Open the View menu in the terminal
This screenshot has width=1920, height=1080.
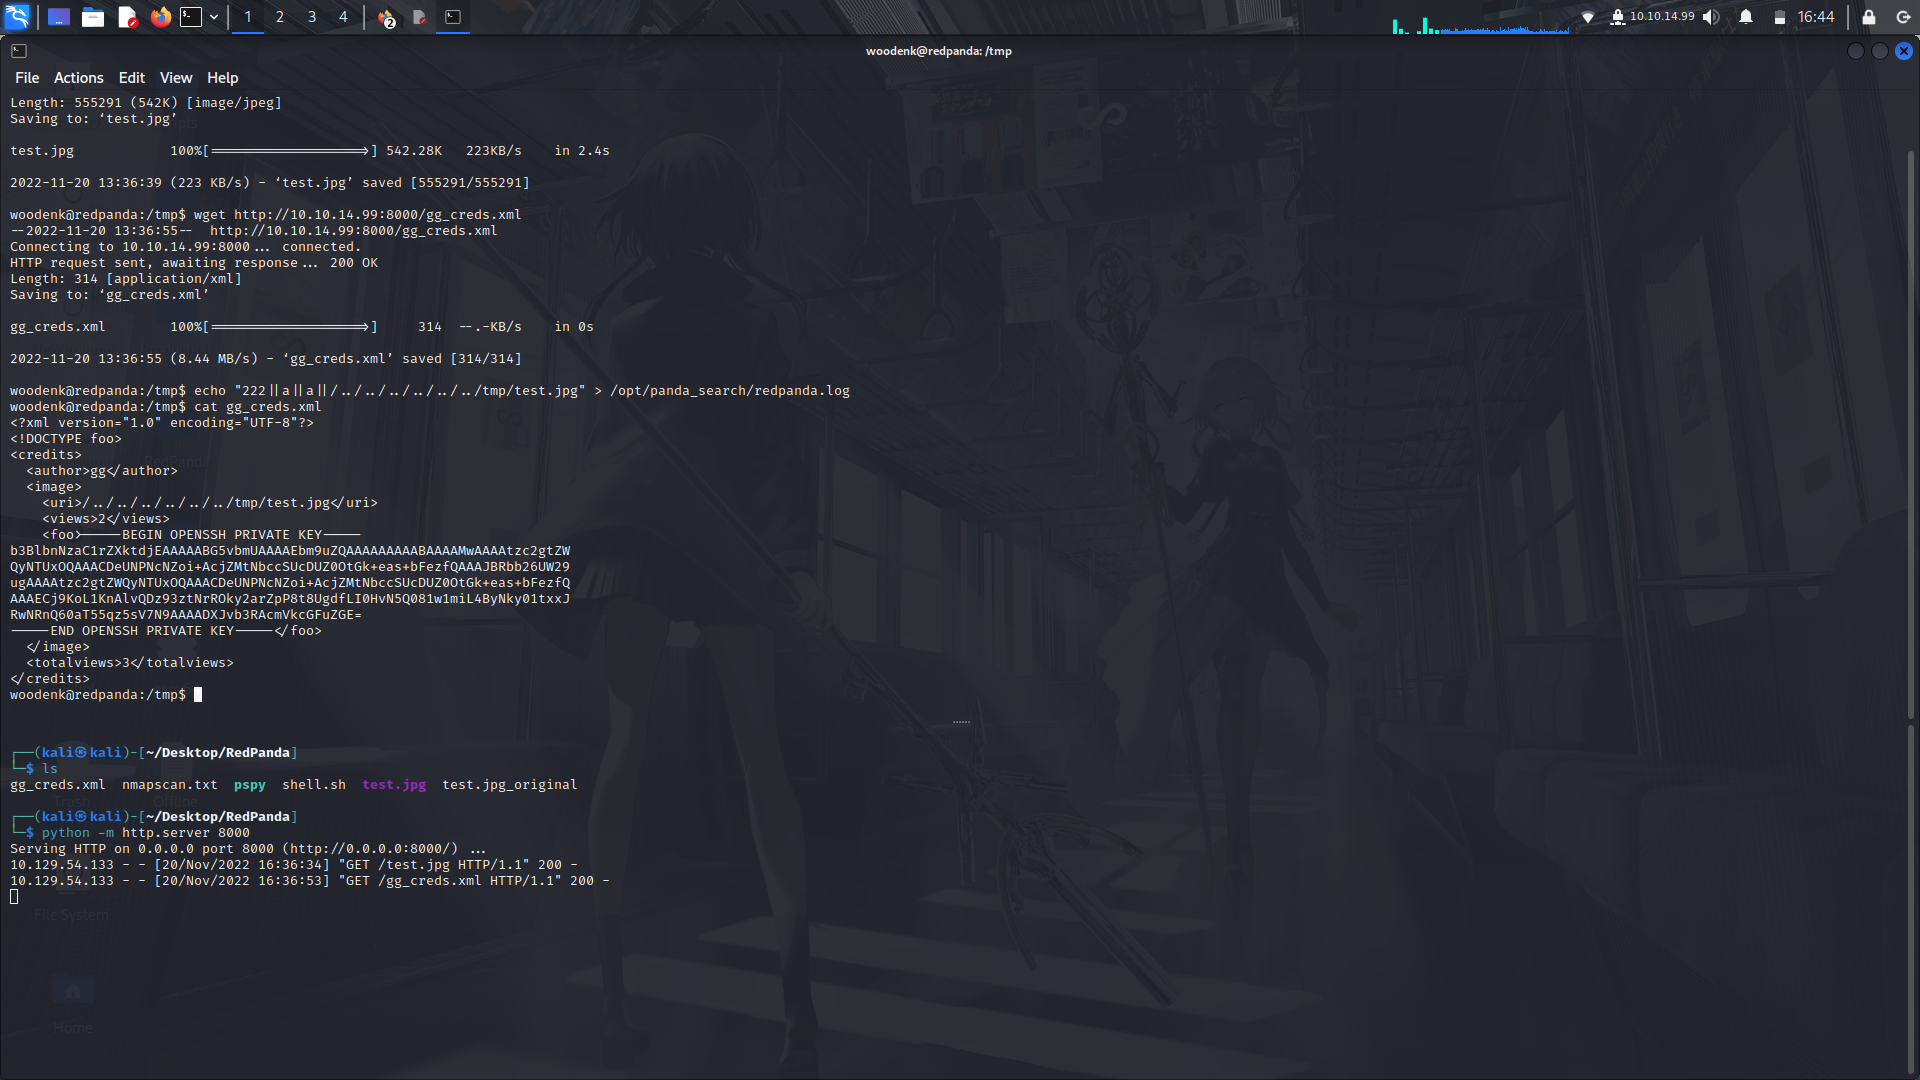coord(176,77)
